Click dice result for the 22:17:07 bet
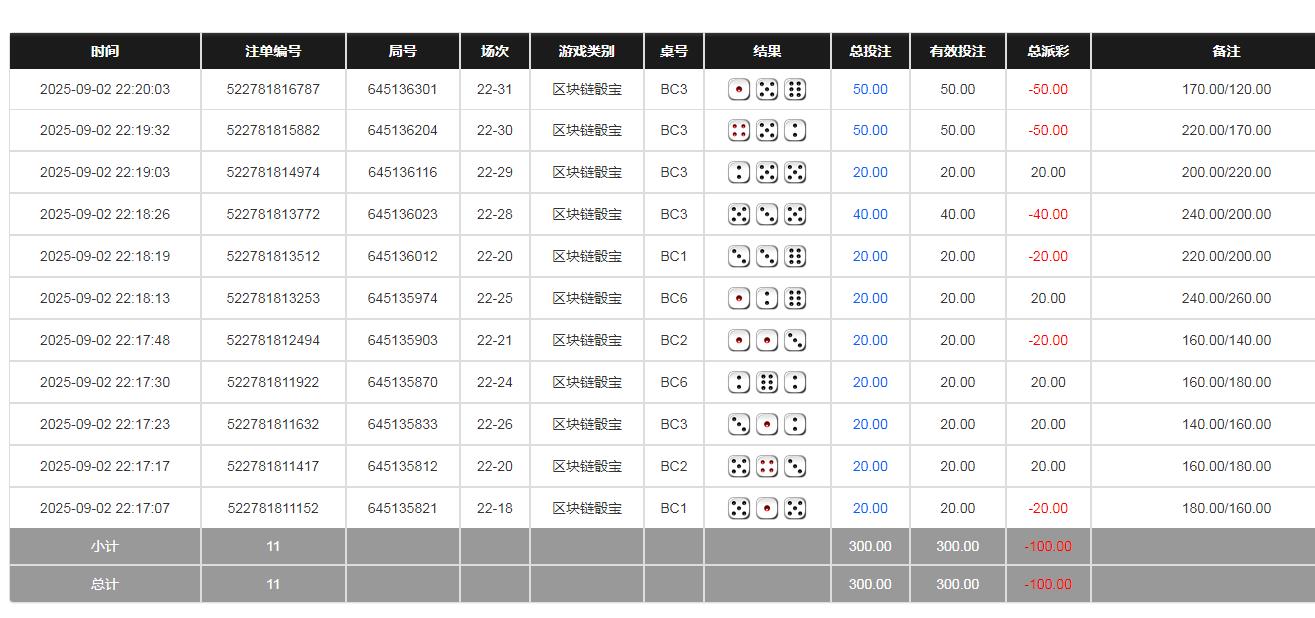1315x618 pixels. [x=767, y=509]
